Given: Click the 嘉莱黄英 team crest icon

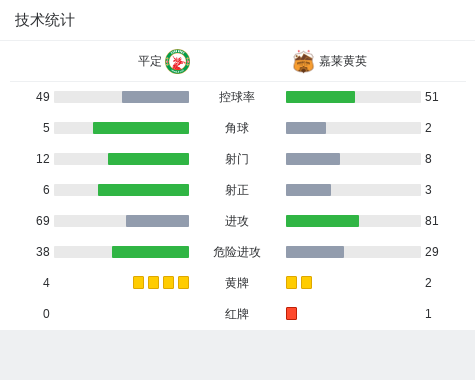Looking at the screenshot, I should (303, 61).
